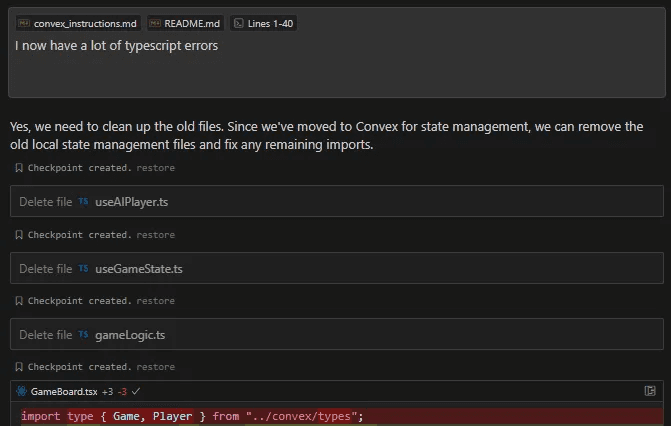Click the applied checkmark on GameBoard.tsx
Screen dimensions: 671x426
coord(136,391)
